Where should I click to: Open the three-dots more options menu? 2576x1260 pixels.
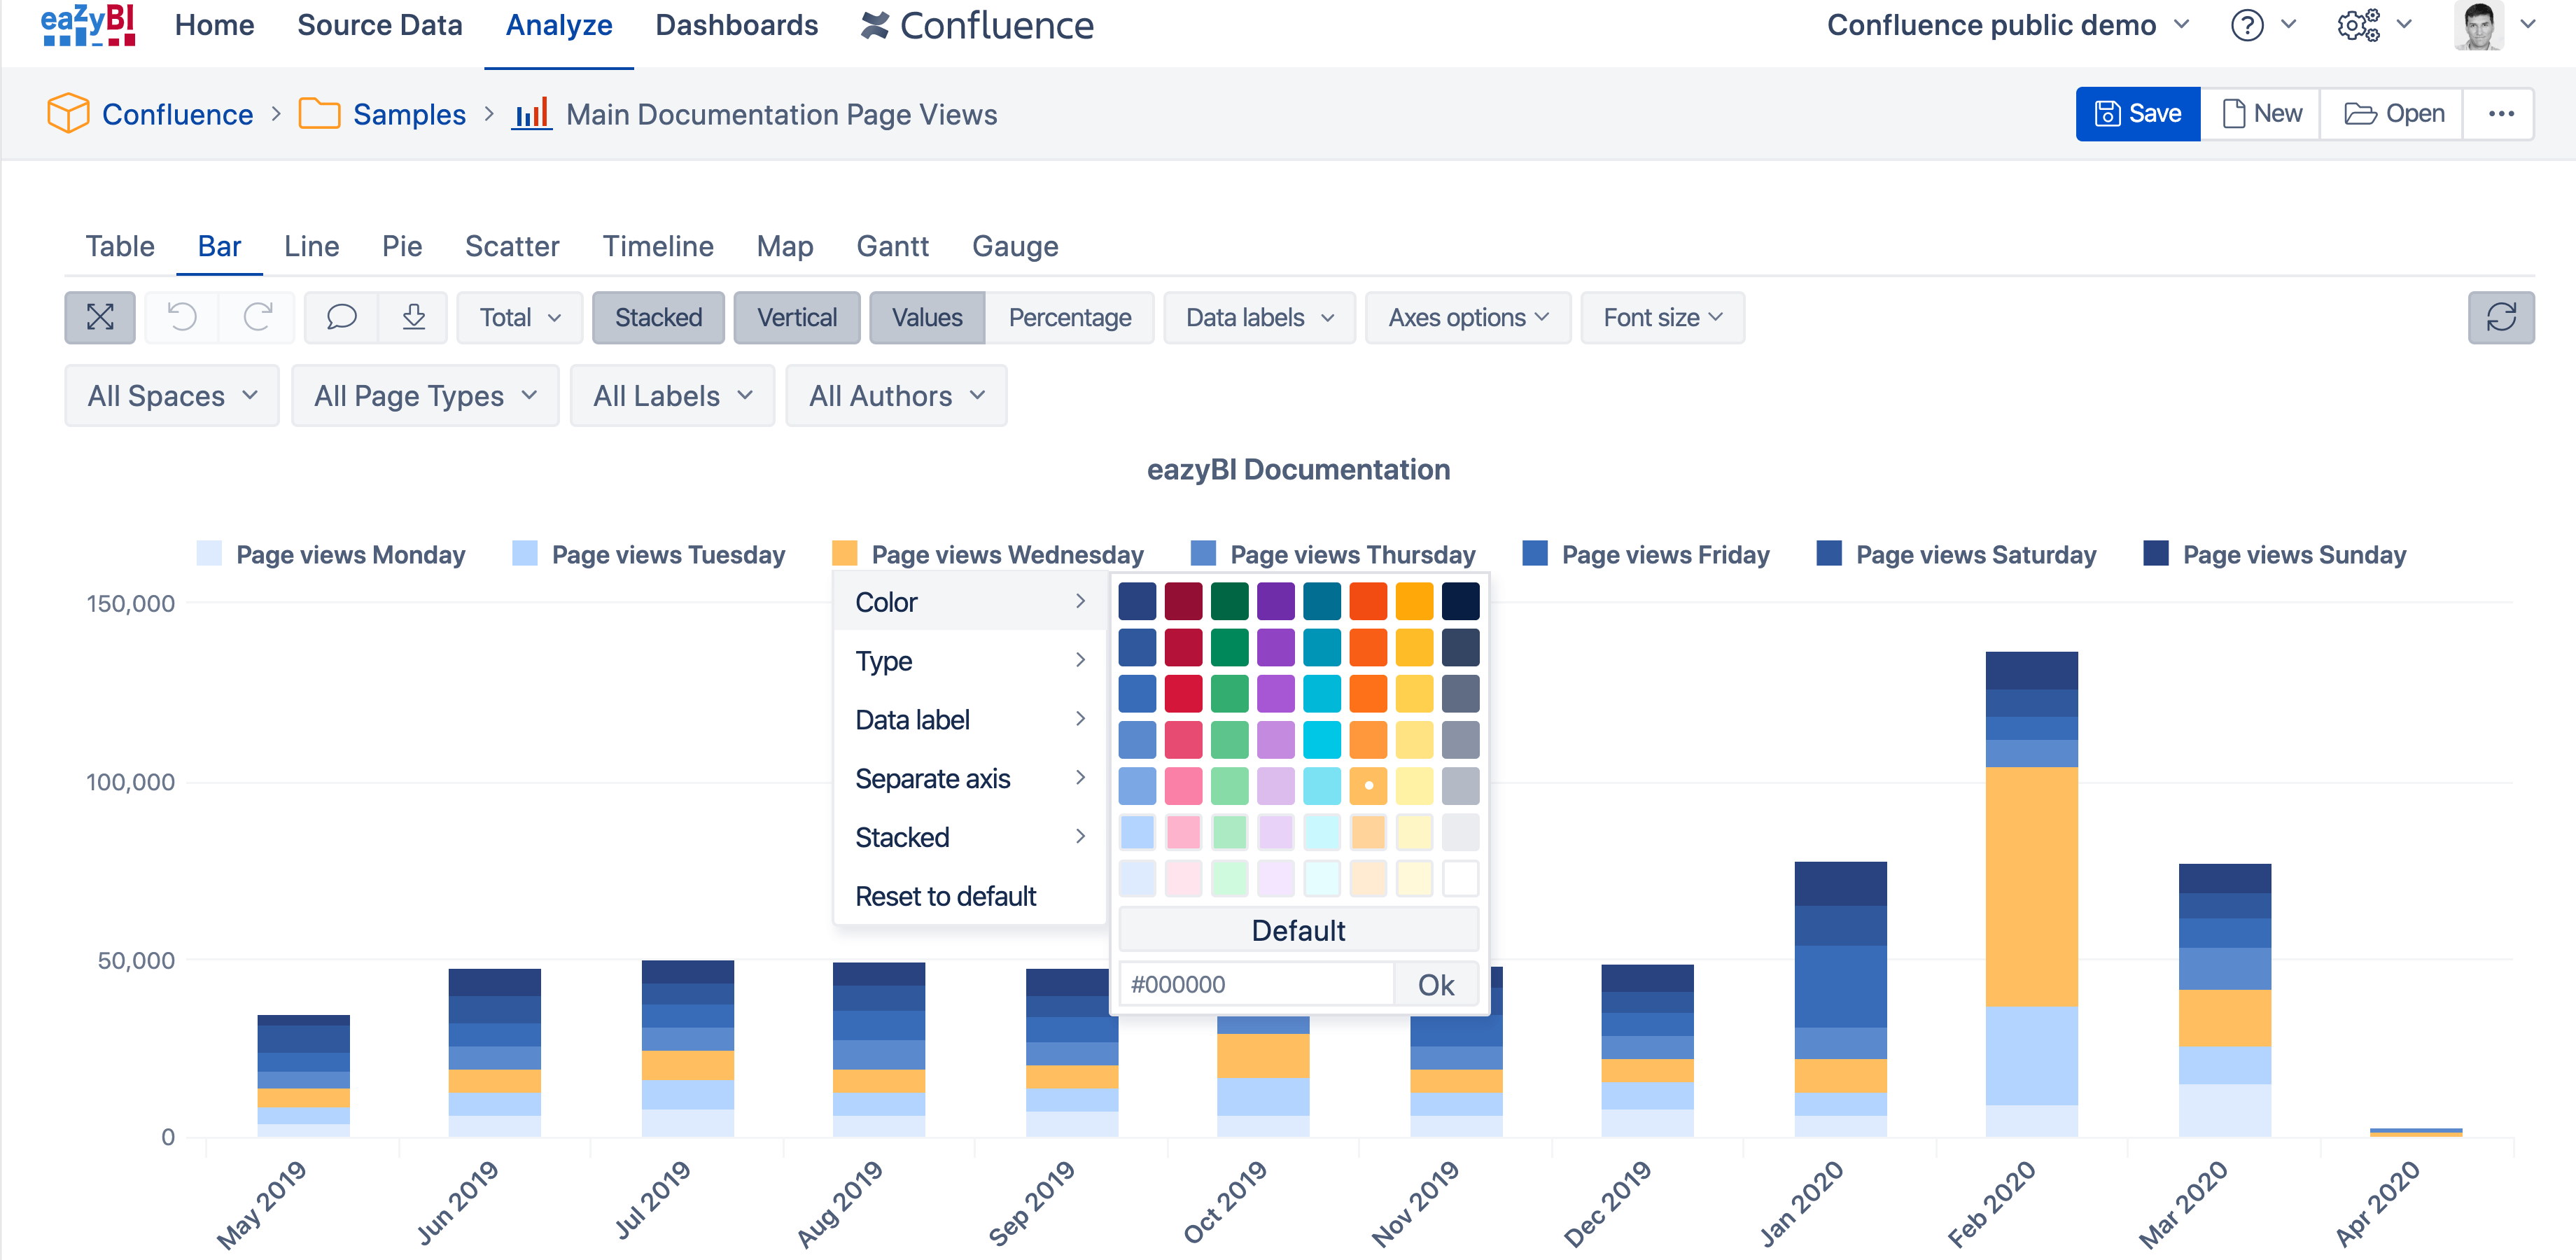pyautogui.click(x=2500, y=114)
